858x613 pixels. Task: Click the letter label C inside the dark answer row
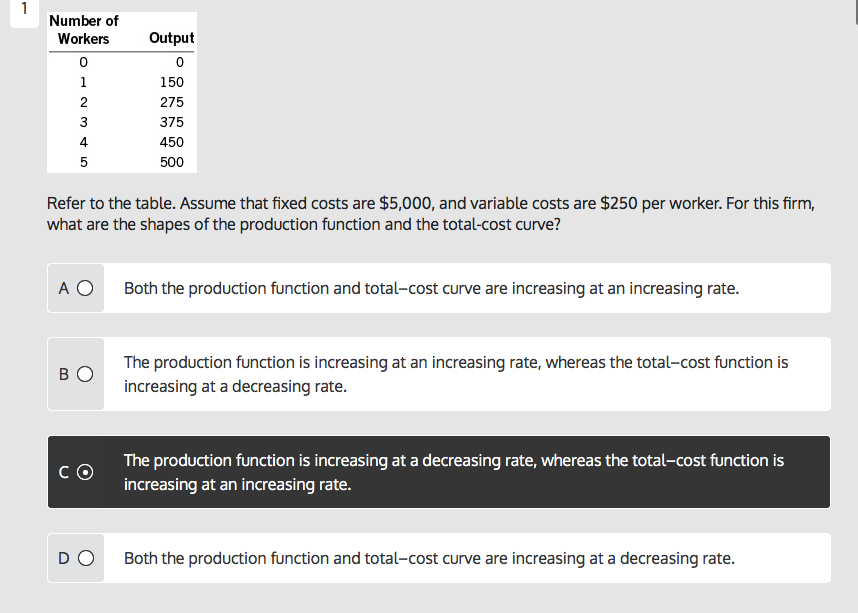62,472
